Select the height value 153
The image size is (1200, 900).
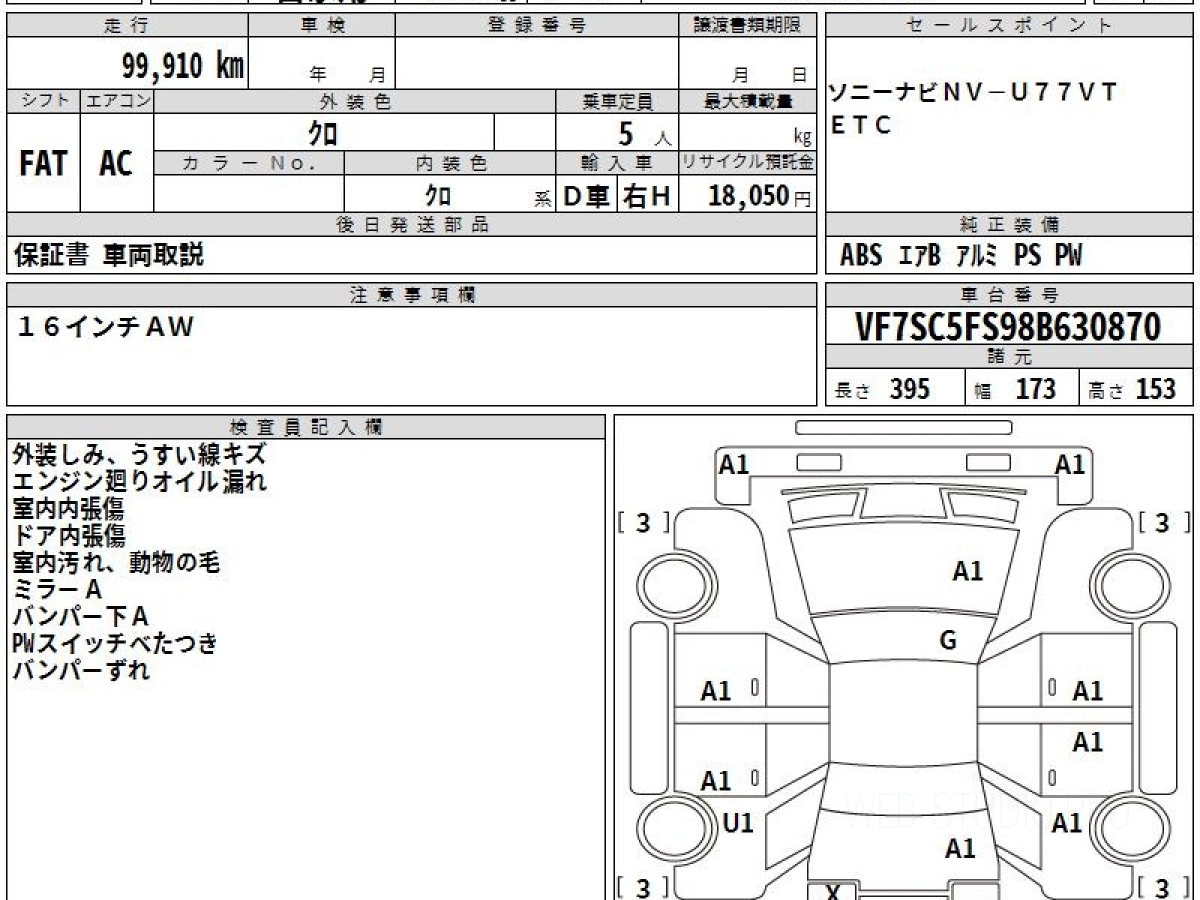pyautogui.click(x=1156, y=389)
